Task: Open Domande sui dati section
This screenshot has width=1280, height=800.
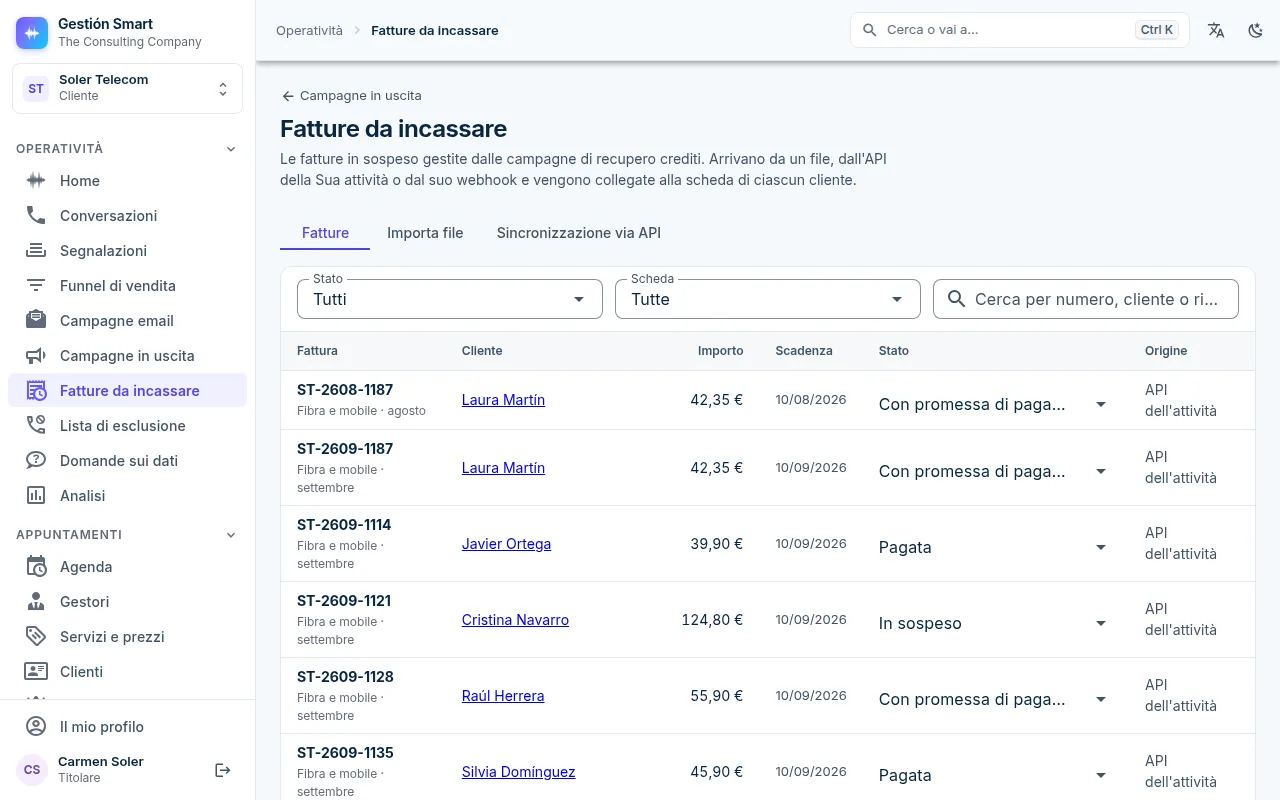Action: [127, 461]
